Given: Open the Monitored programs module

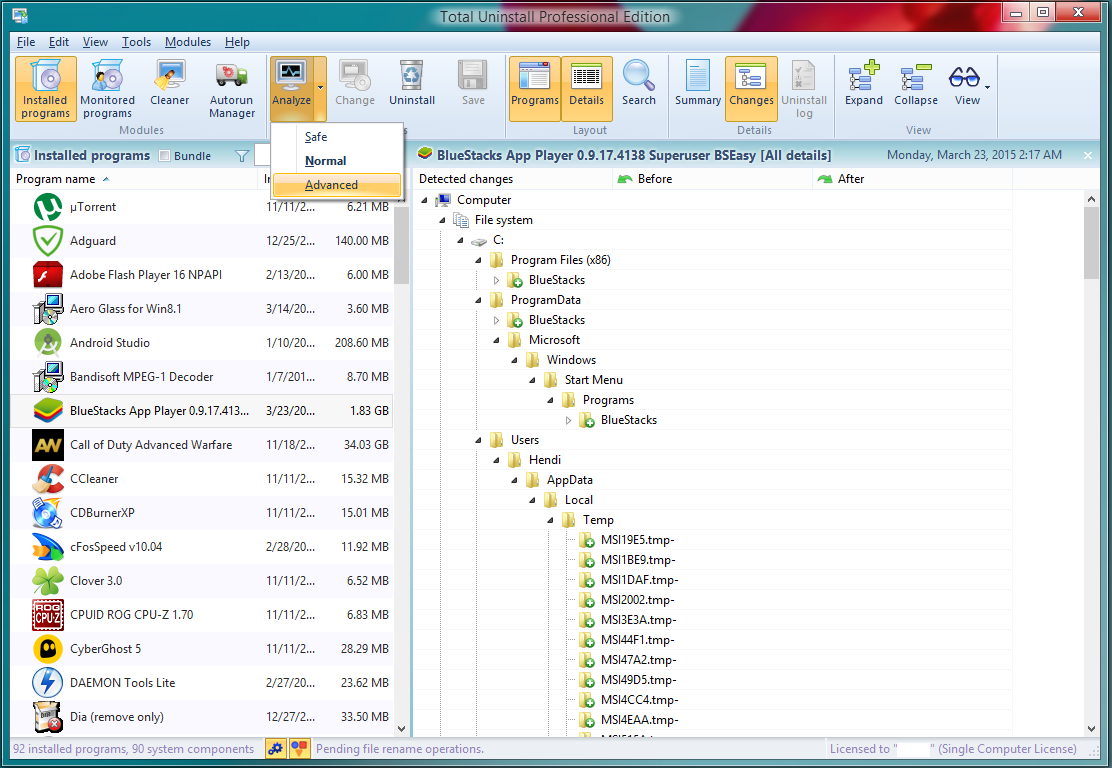Looking at the screenshot, I should 107,89.
